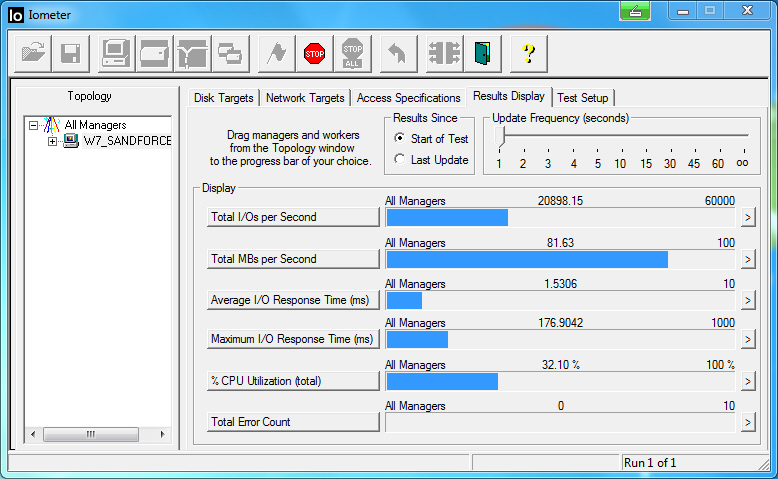Click Maximum I/O Response Time (ms) button

click(x=293, y=339)
